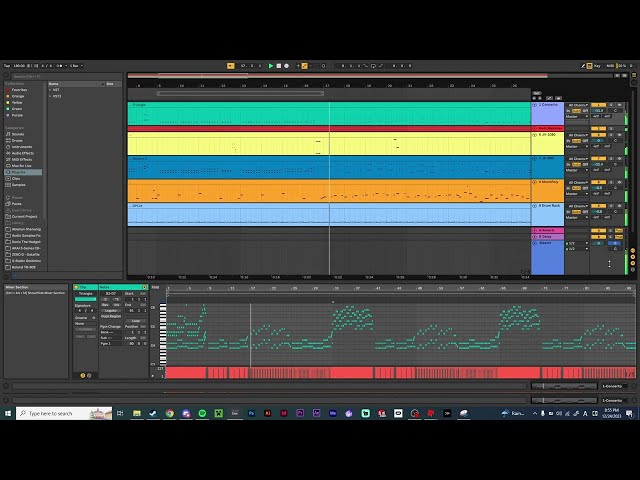This screenshot has width=640, height=480.
Task: Start playback with the green Play button
Action: pos(271,66)
